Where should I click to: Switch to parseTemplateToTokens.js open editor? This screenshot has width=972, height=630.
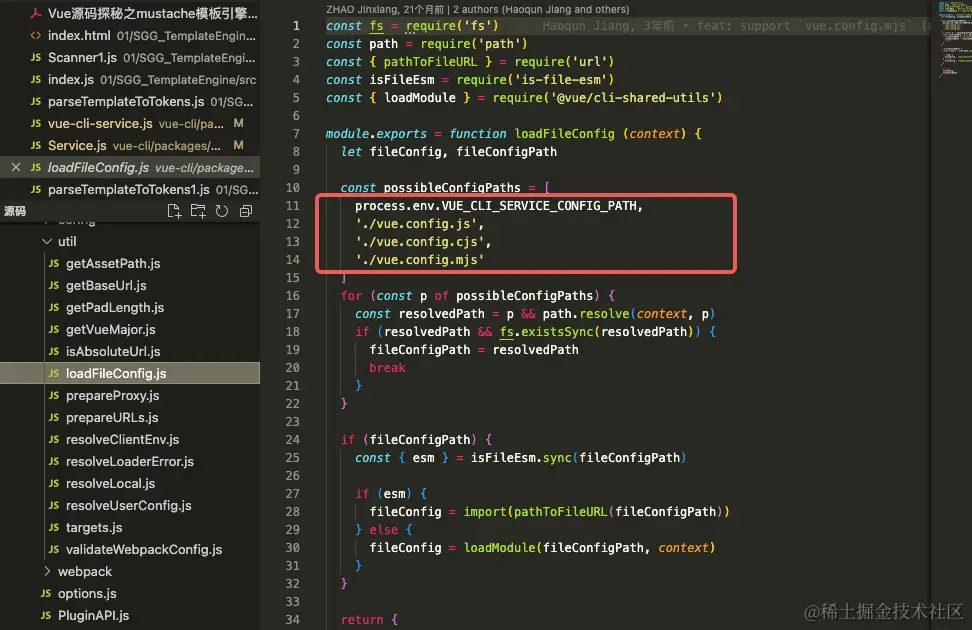pos(130,102)
